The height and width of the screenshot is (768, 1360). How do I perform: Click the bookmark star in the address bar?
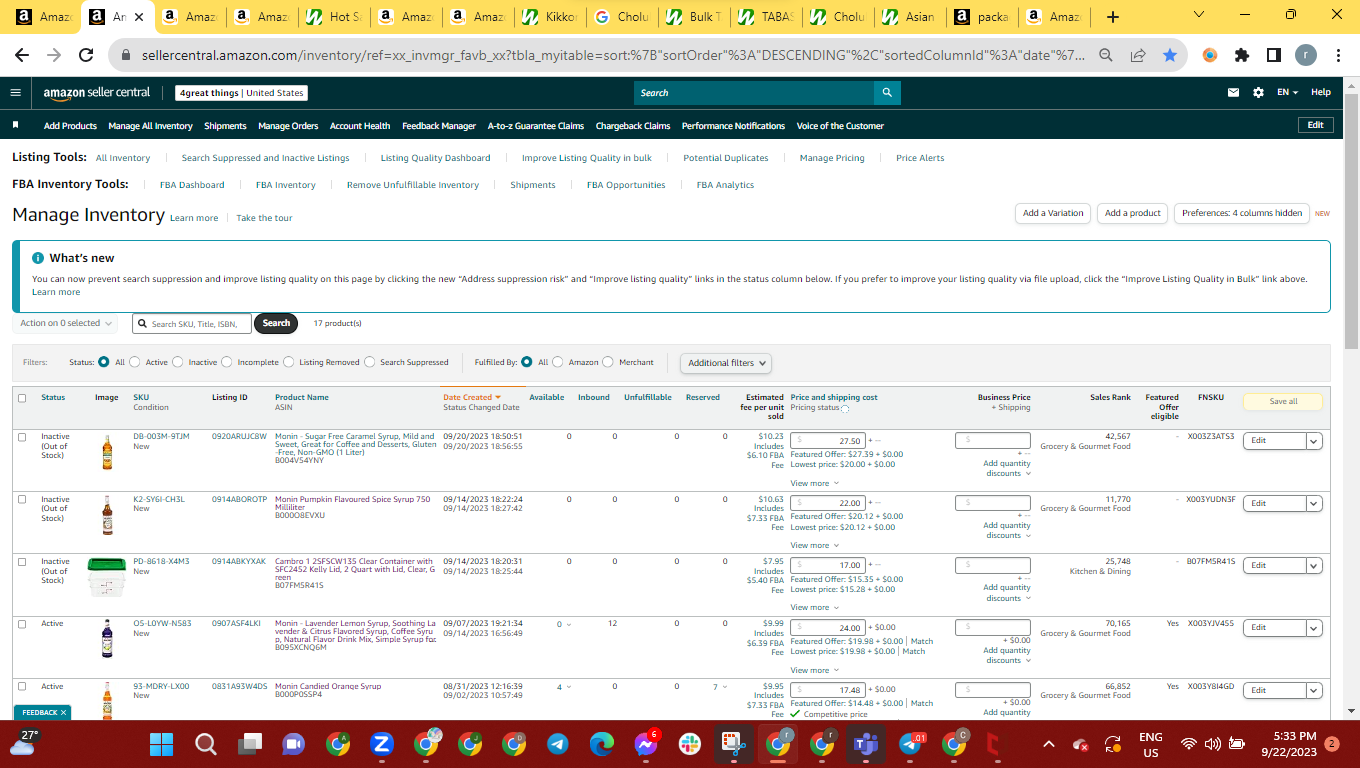pyautogui.click(x=1170, y=55)
